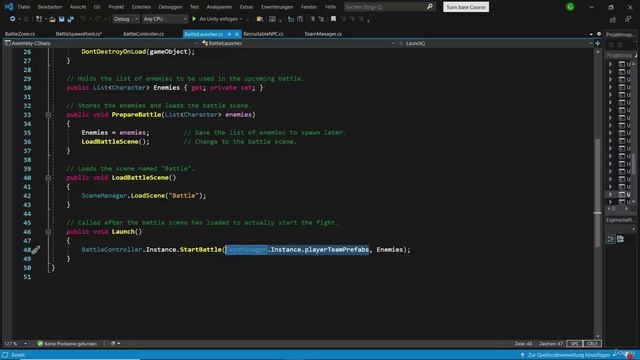Click the save file toolbar icon
The width and height of the screenshot is (640, 360).
[x=61, y=19]
